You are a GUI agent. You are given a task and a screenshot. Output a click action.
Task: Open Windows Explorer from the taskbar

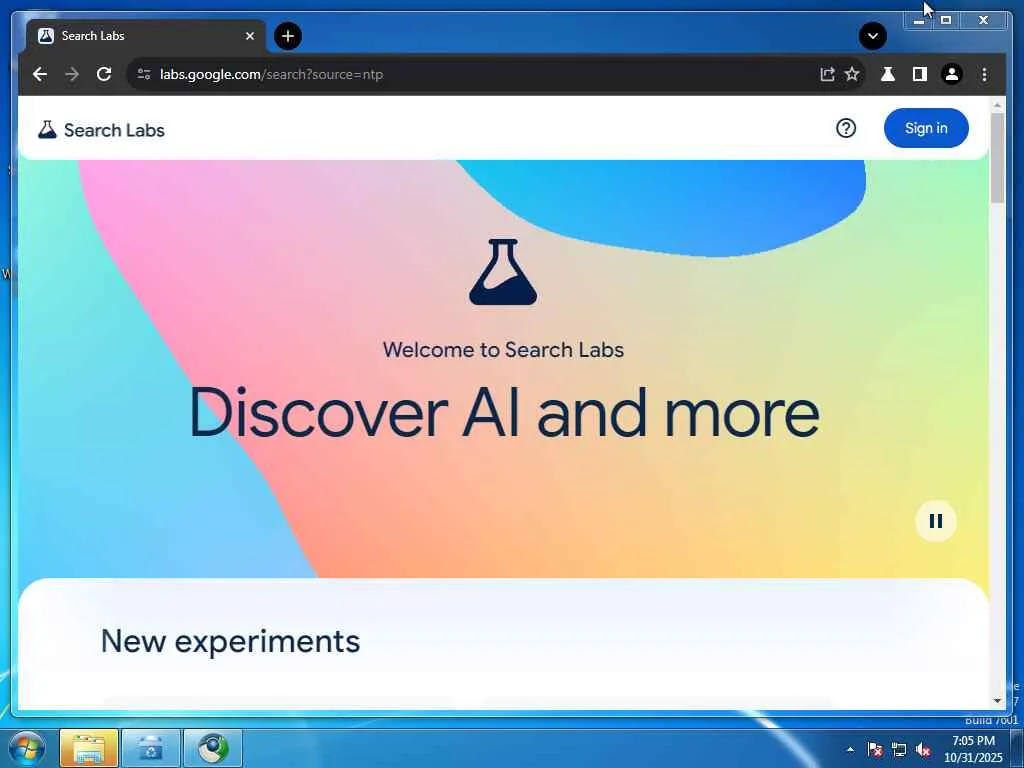coord(89,748)
